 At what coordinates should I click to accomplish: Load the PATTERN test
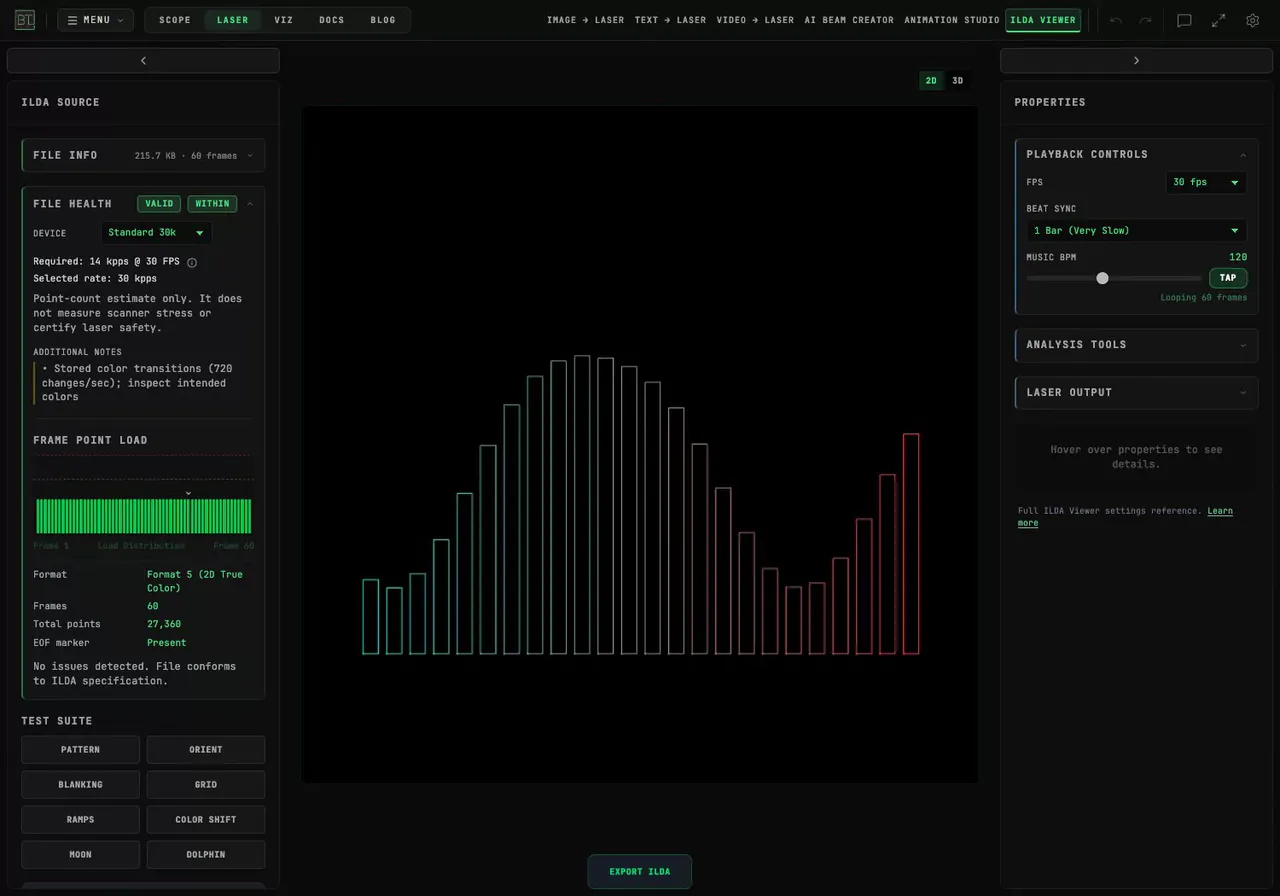point(80,750)
